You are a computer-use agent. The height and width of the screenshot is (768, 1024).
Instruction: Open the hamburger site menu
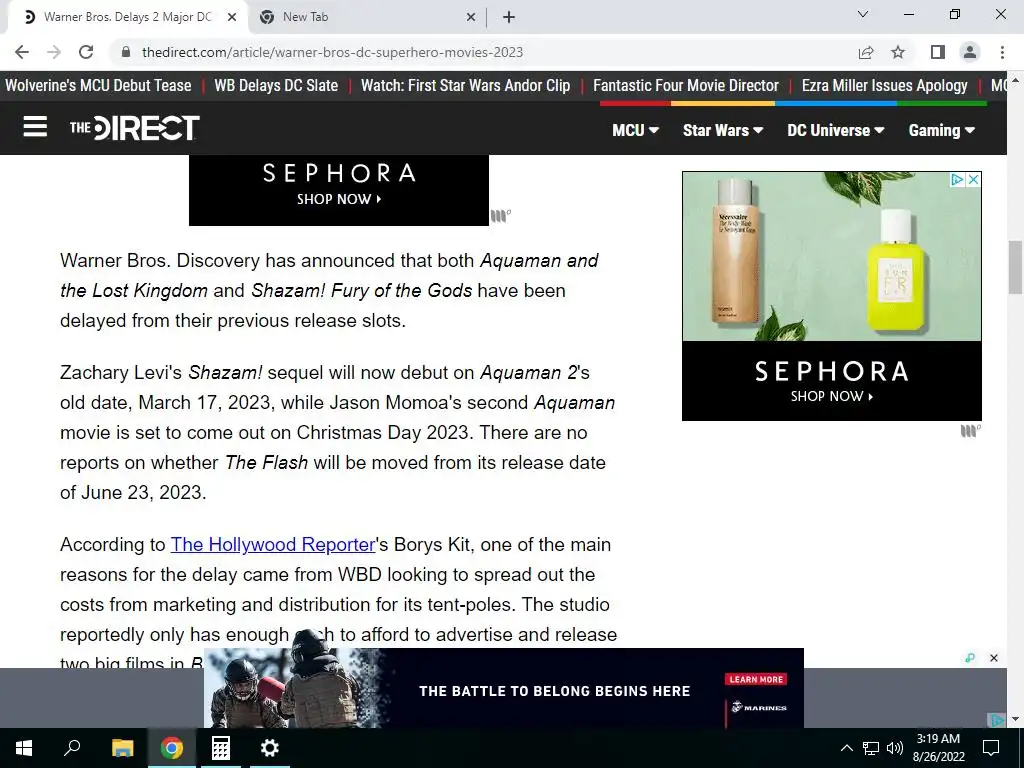[35, 127]
